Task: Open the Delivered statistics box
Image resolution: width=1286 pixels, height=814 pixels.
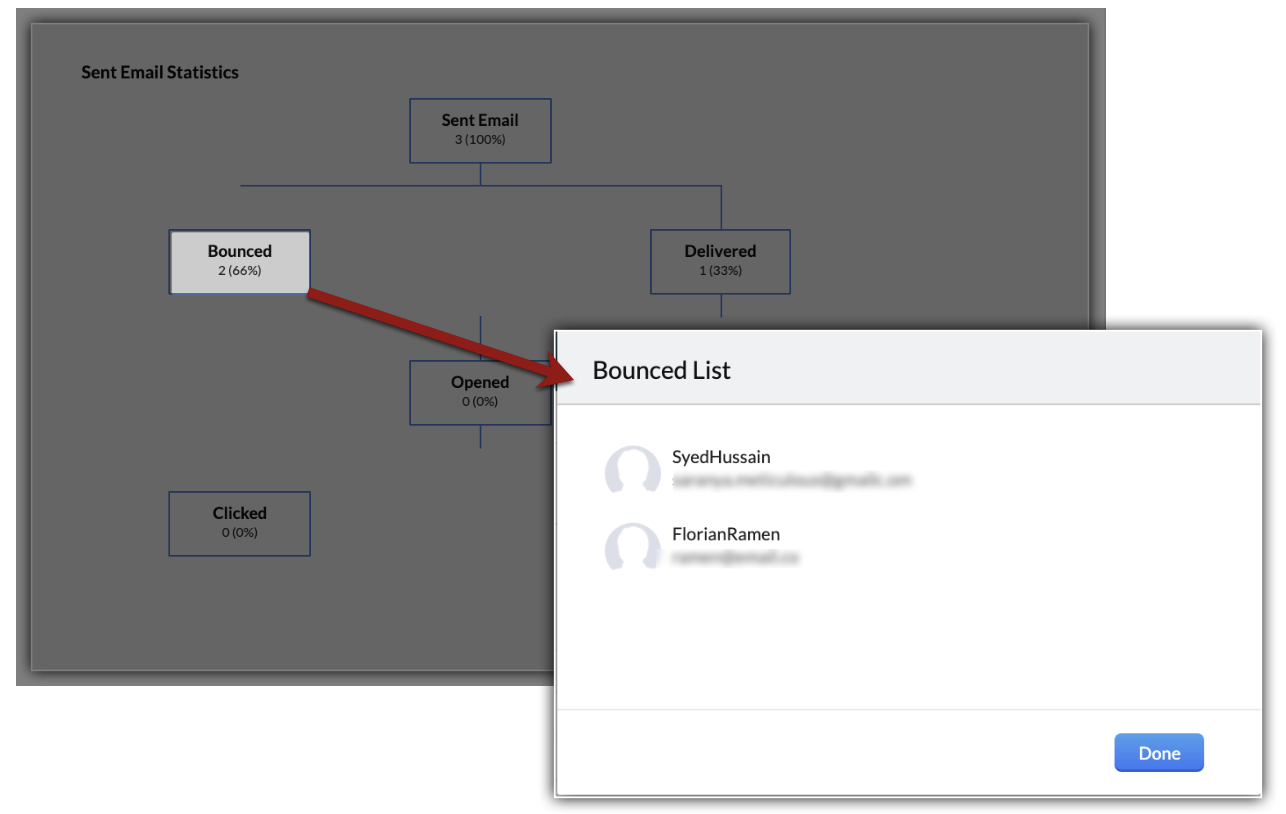Action: click(x=720, y=261)
